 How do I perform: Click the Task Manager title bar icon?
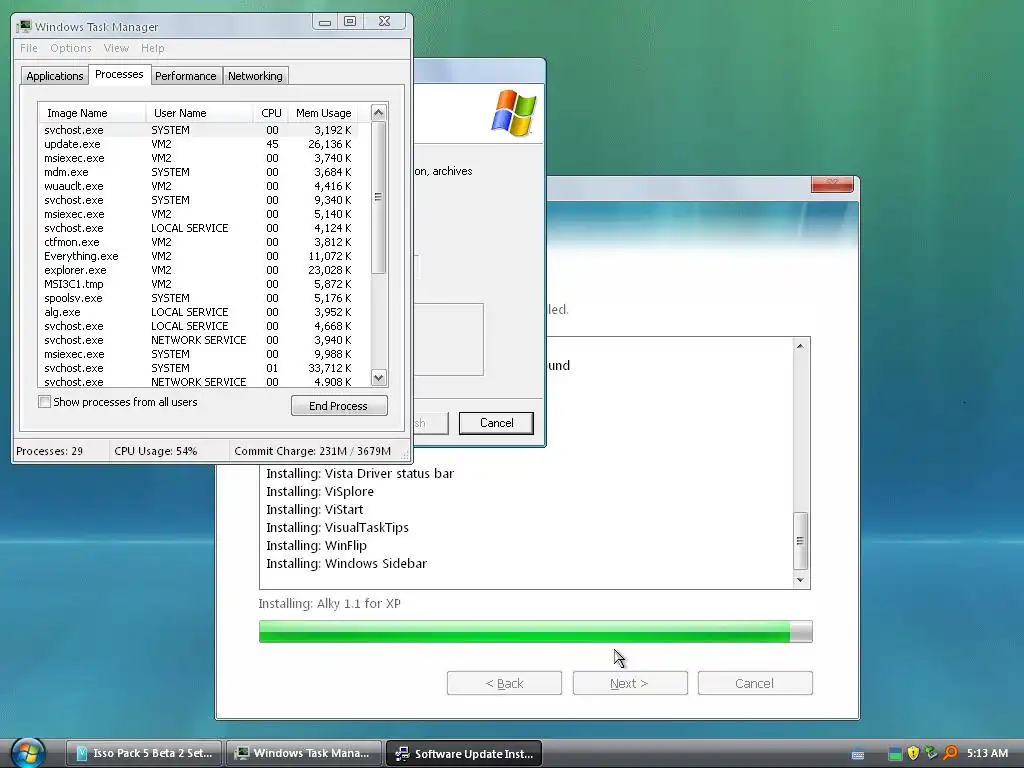coord(24,26)
